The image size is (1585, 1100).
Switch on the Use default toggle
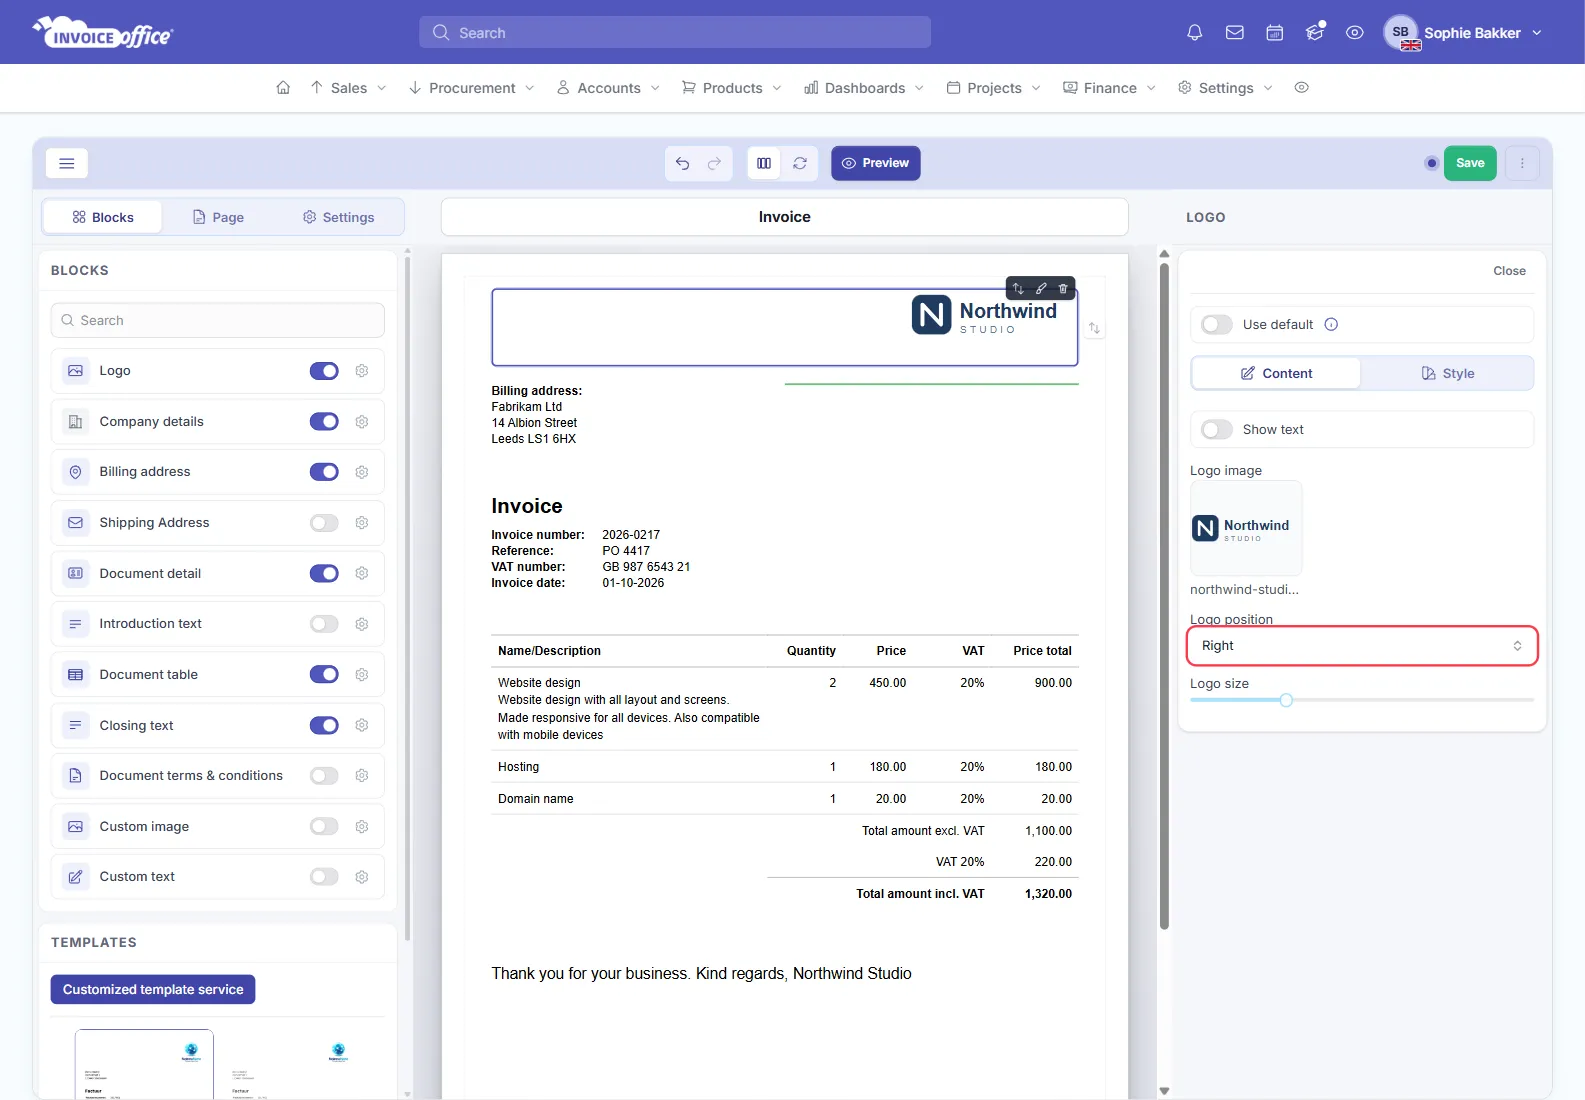(1217, 324)
